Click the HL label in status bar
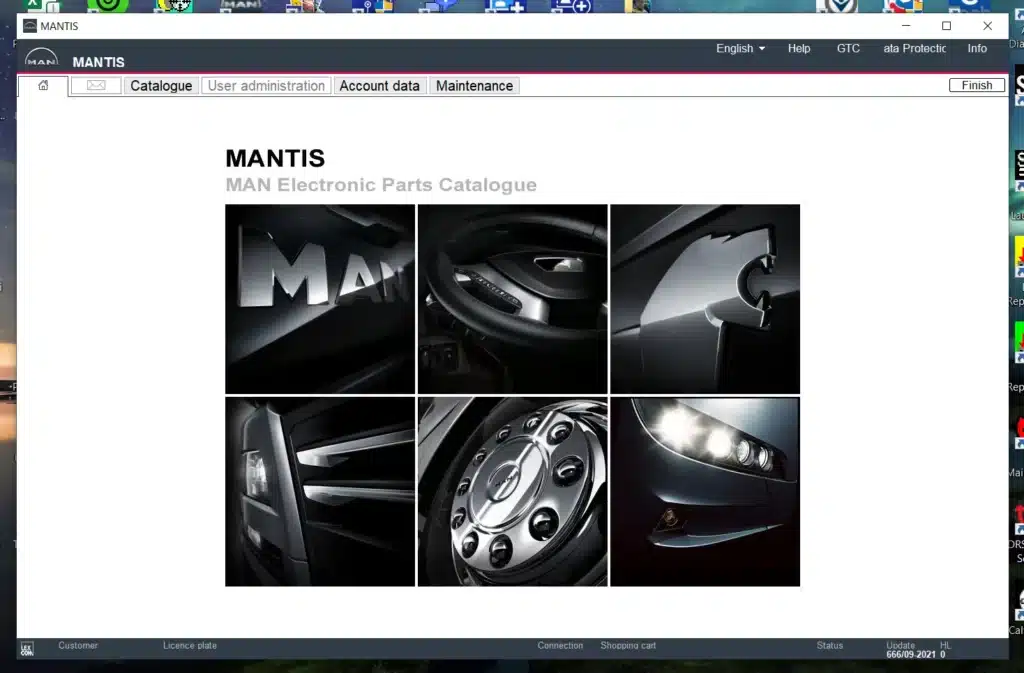This screenshot has width=1024, height=673. point(945,645)
